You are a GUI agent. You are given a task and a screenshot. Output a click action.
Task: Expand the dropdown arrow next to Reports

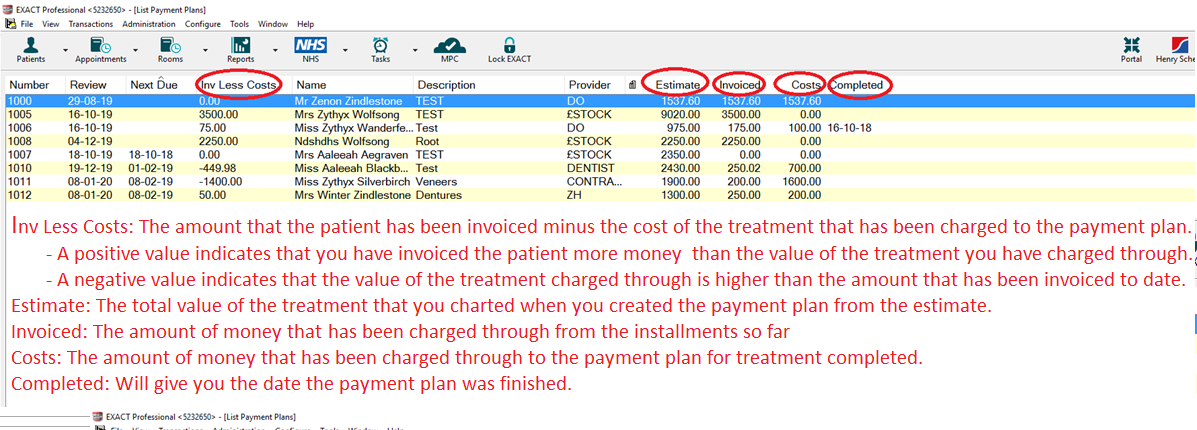[x=276, y=50]
